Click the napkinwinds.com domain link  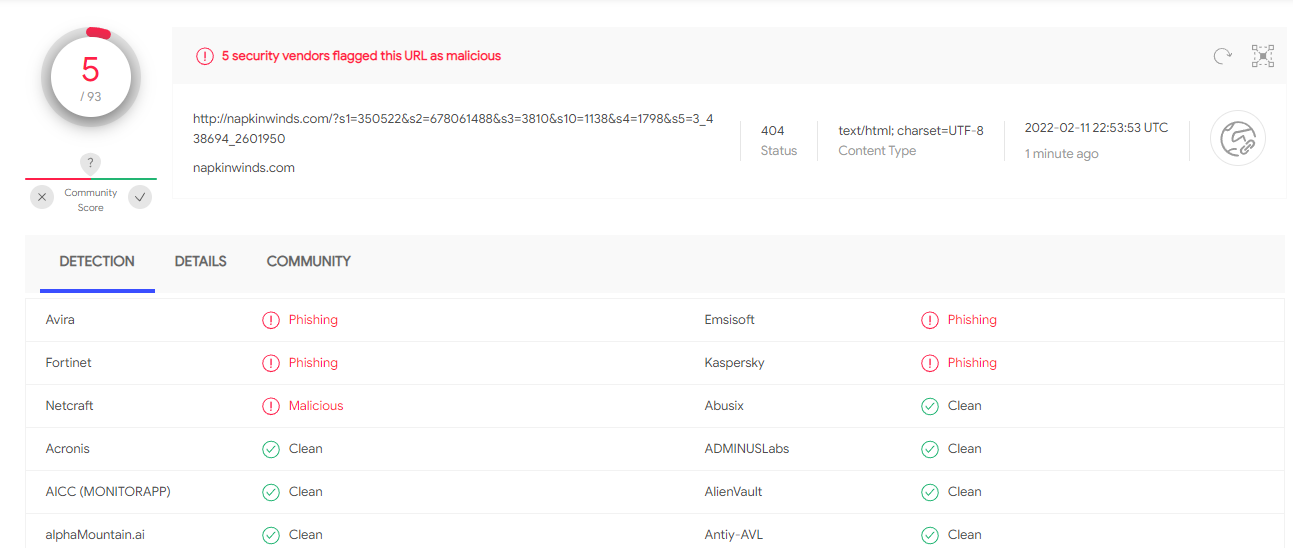243,168
